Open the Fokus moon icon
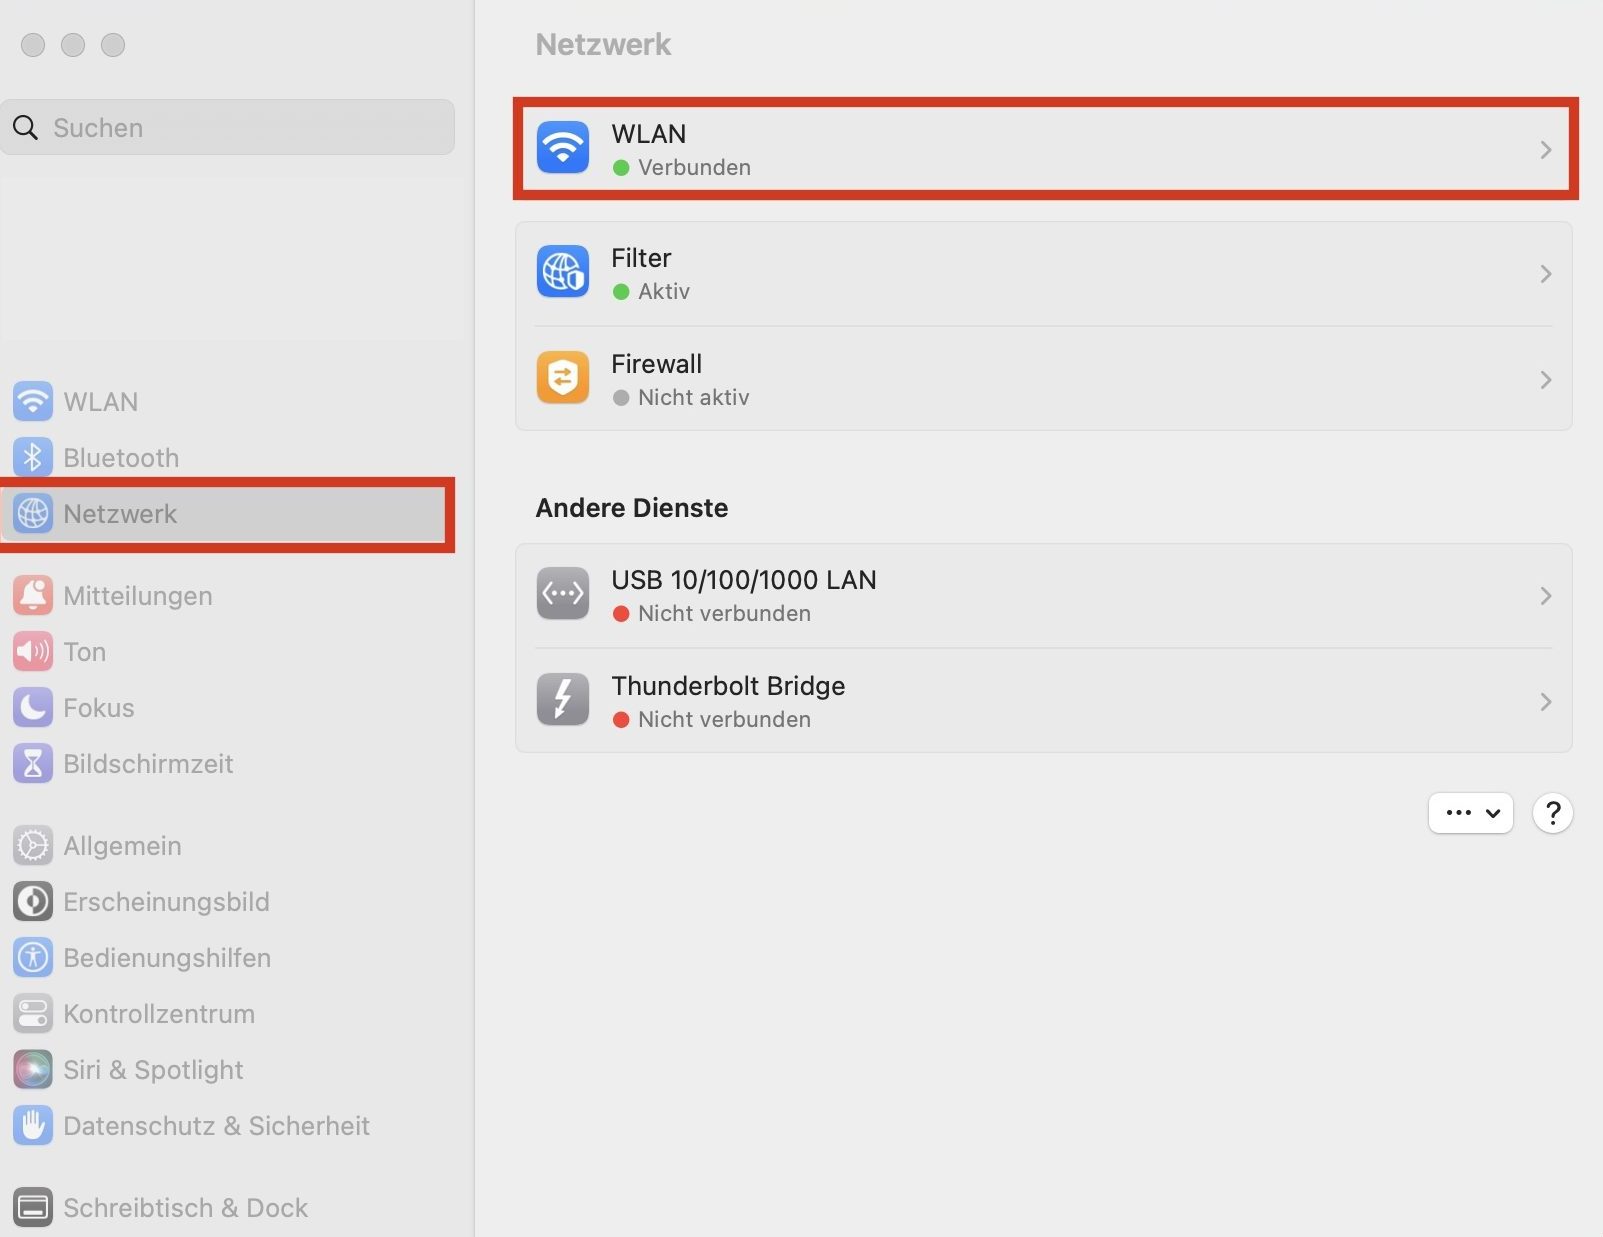 (x=33, y=707)
